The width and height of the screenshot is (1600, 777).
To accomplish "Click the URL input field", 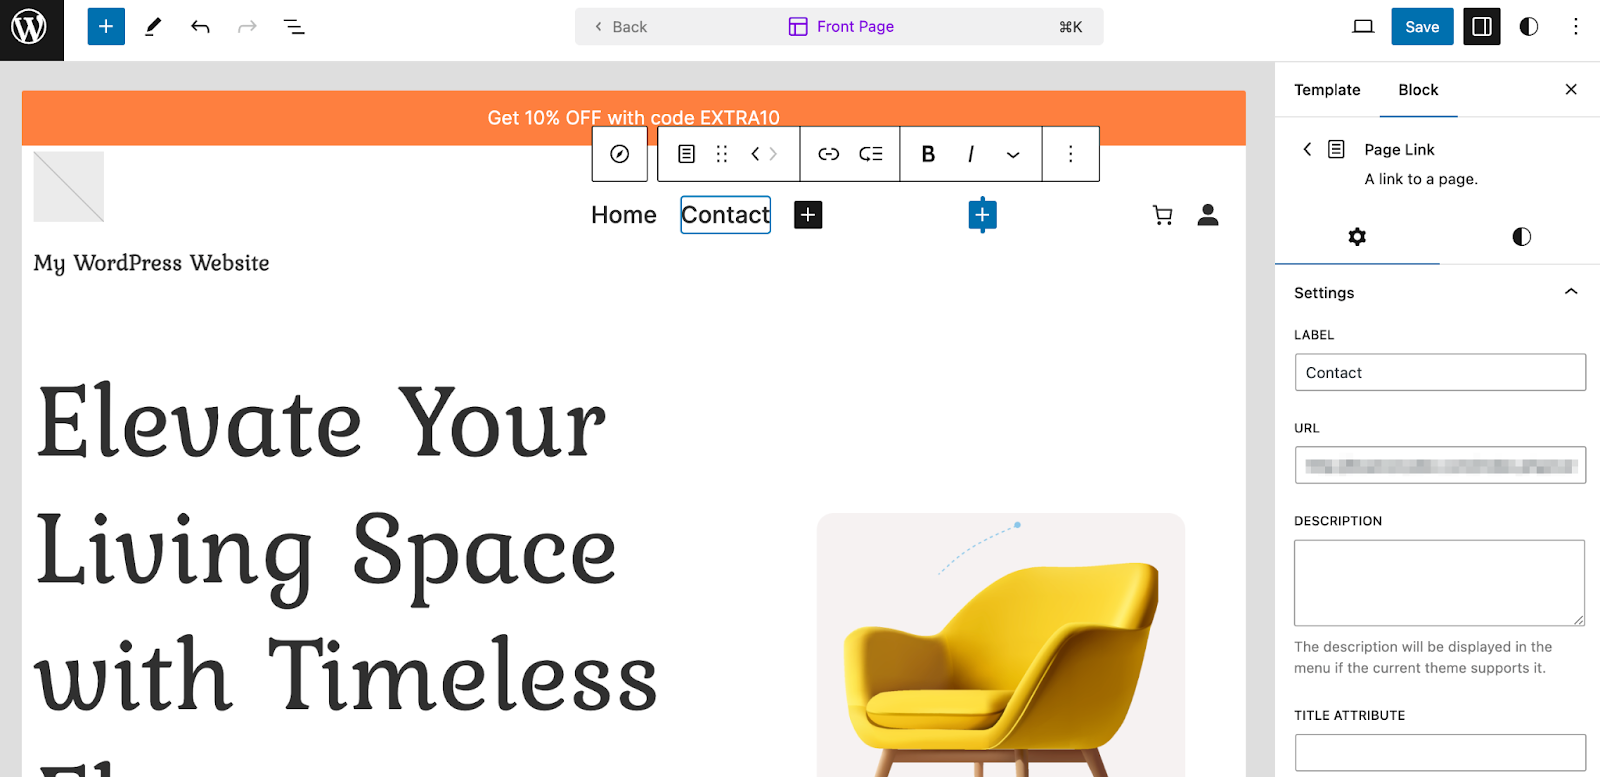I will pyautogui.click(x=1440, y=465).
